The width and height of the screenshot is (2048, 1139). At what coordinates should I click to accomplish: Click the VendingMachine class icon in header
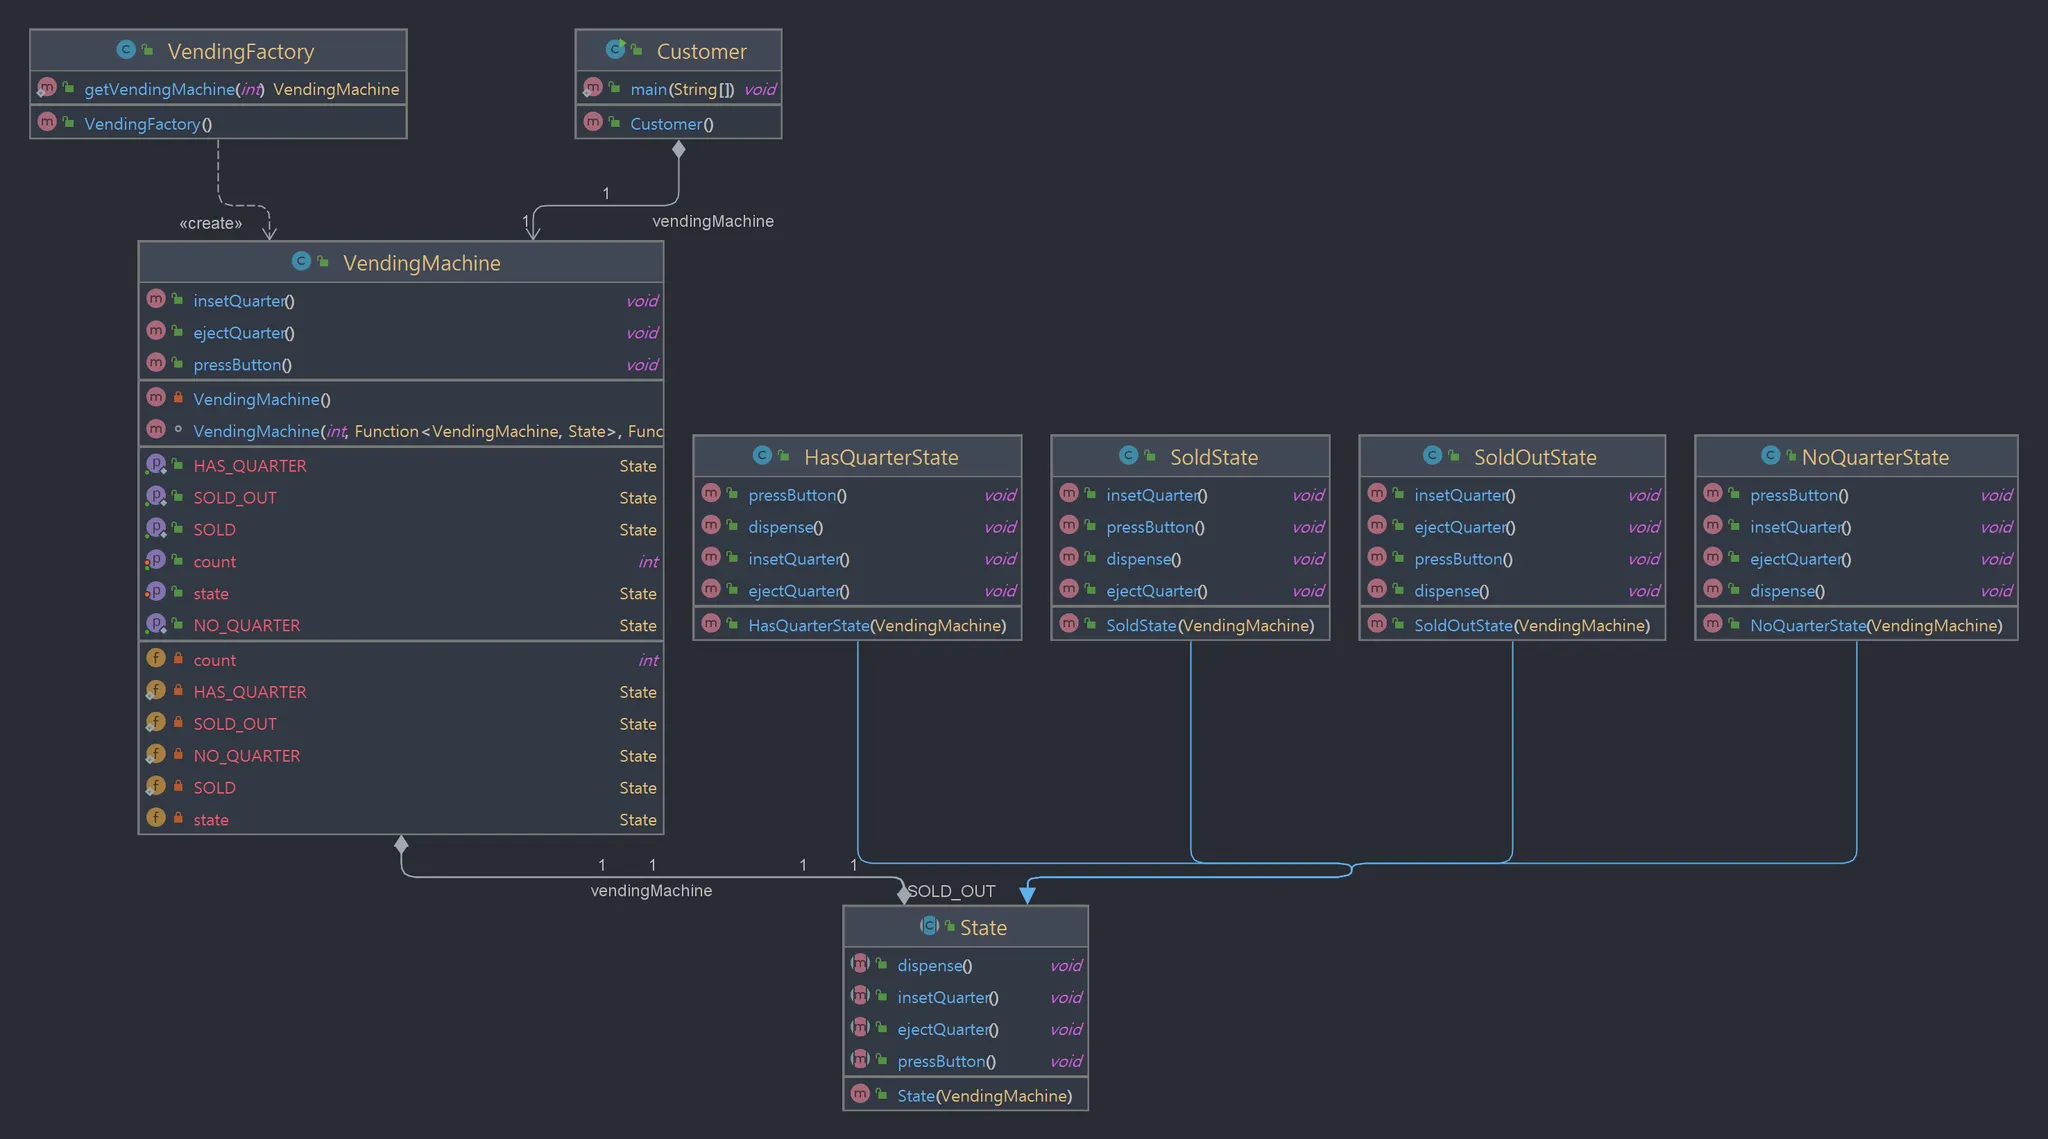click(300, 261)
